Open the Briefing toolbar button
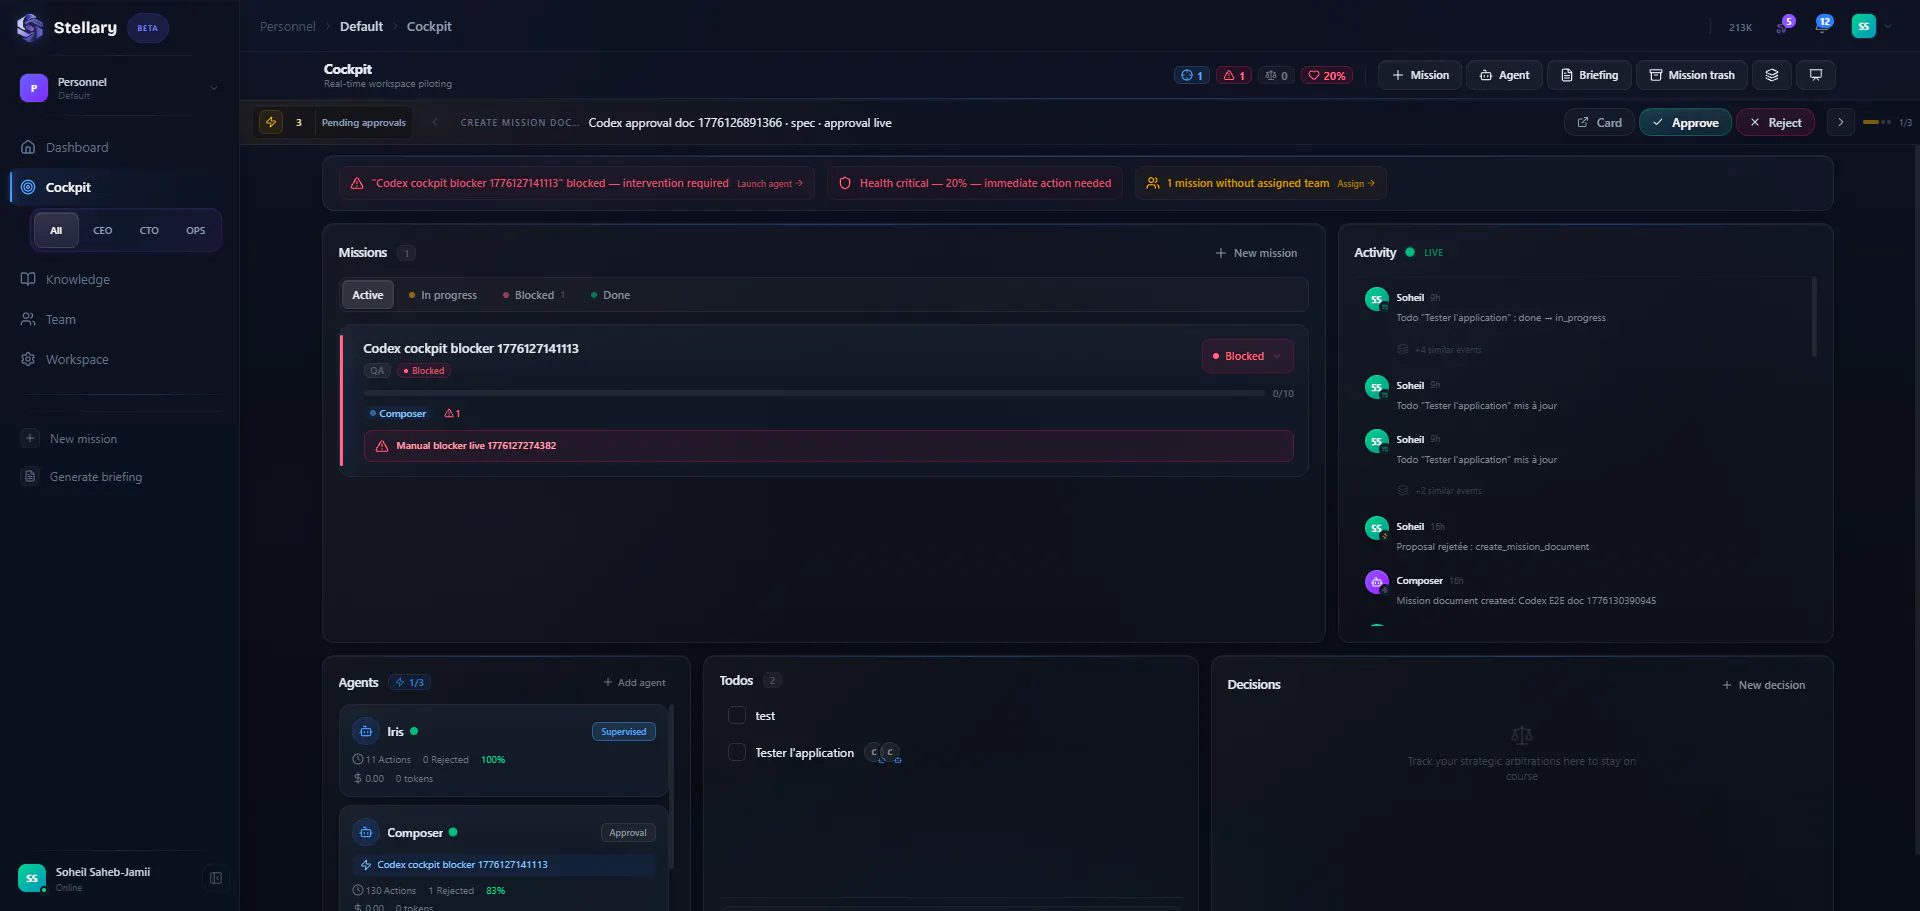Image resolution: width=1920 pixels, height=911 pixels. [x=1590, y=75]
